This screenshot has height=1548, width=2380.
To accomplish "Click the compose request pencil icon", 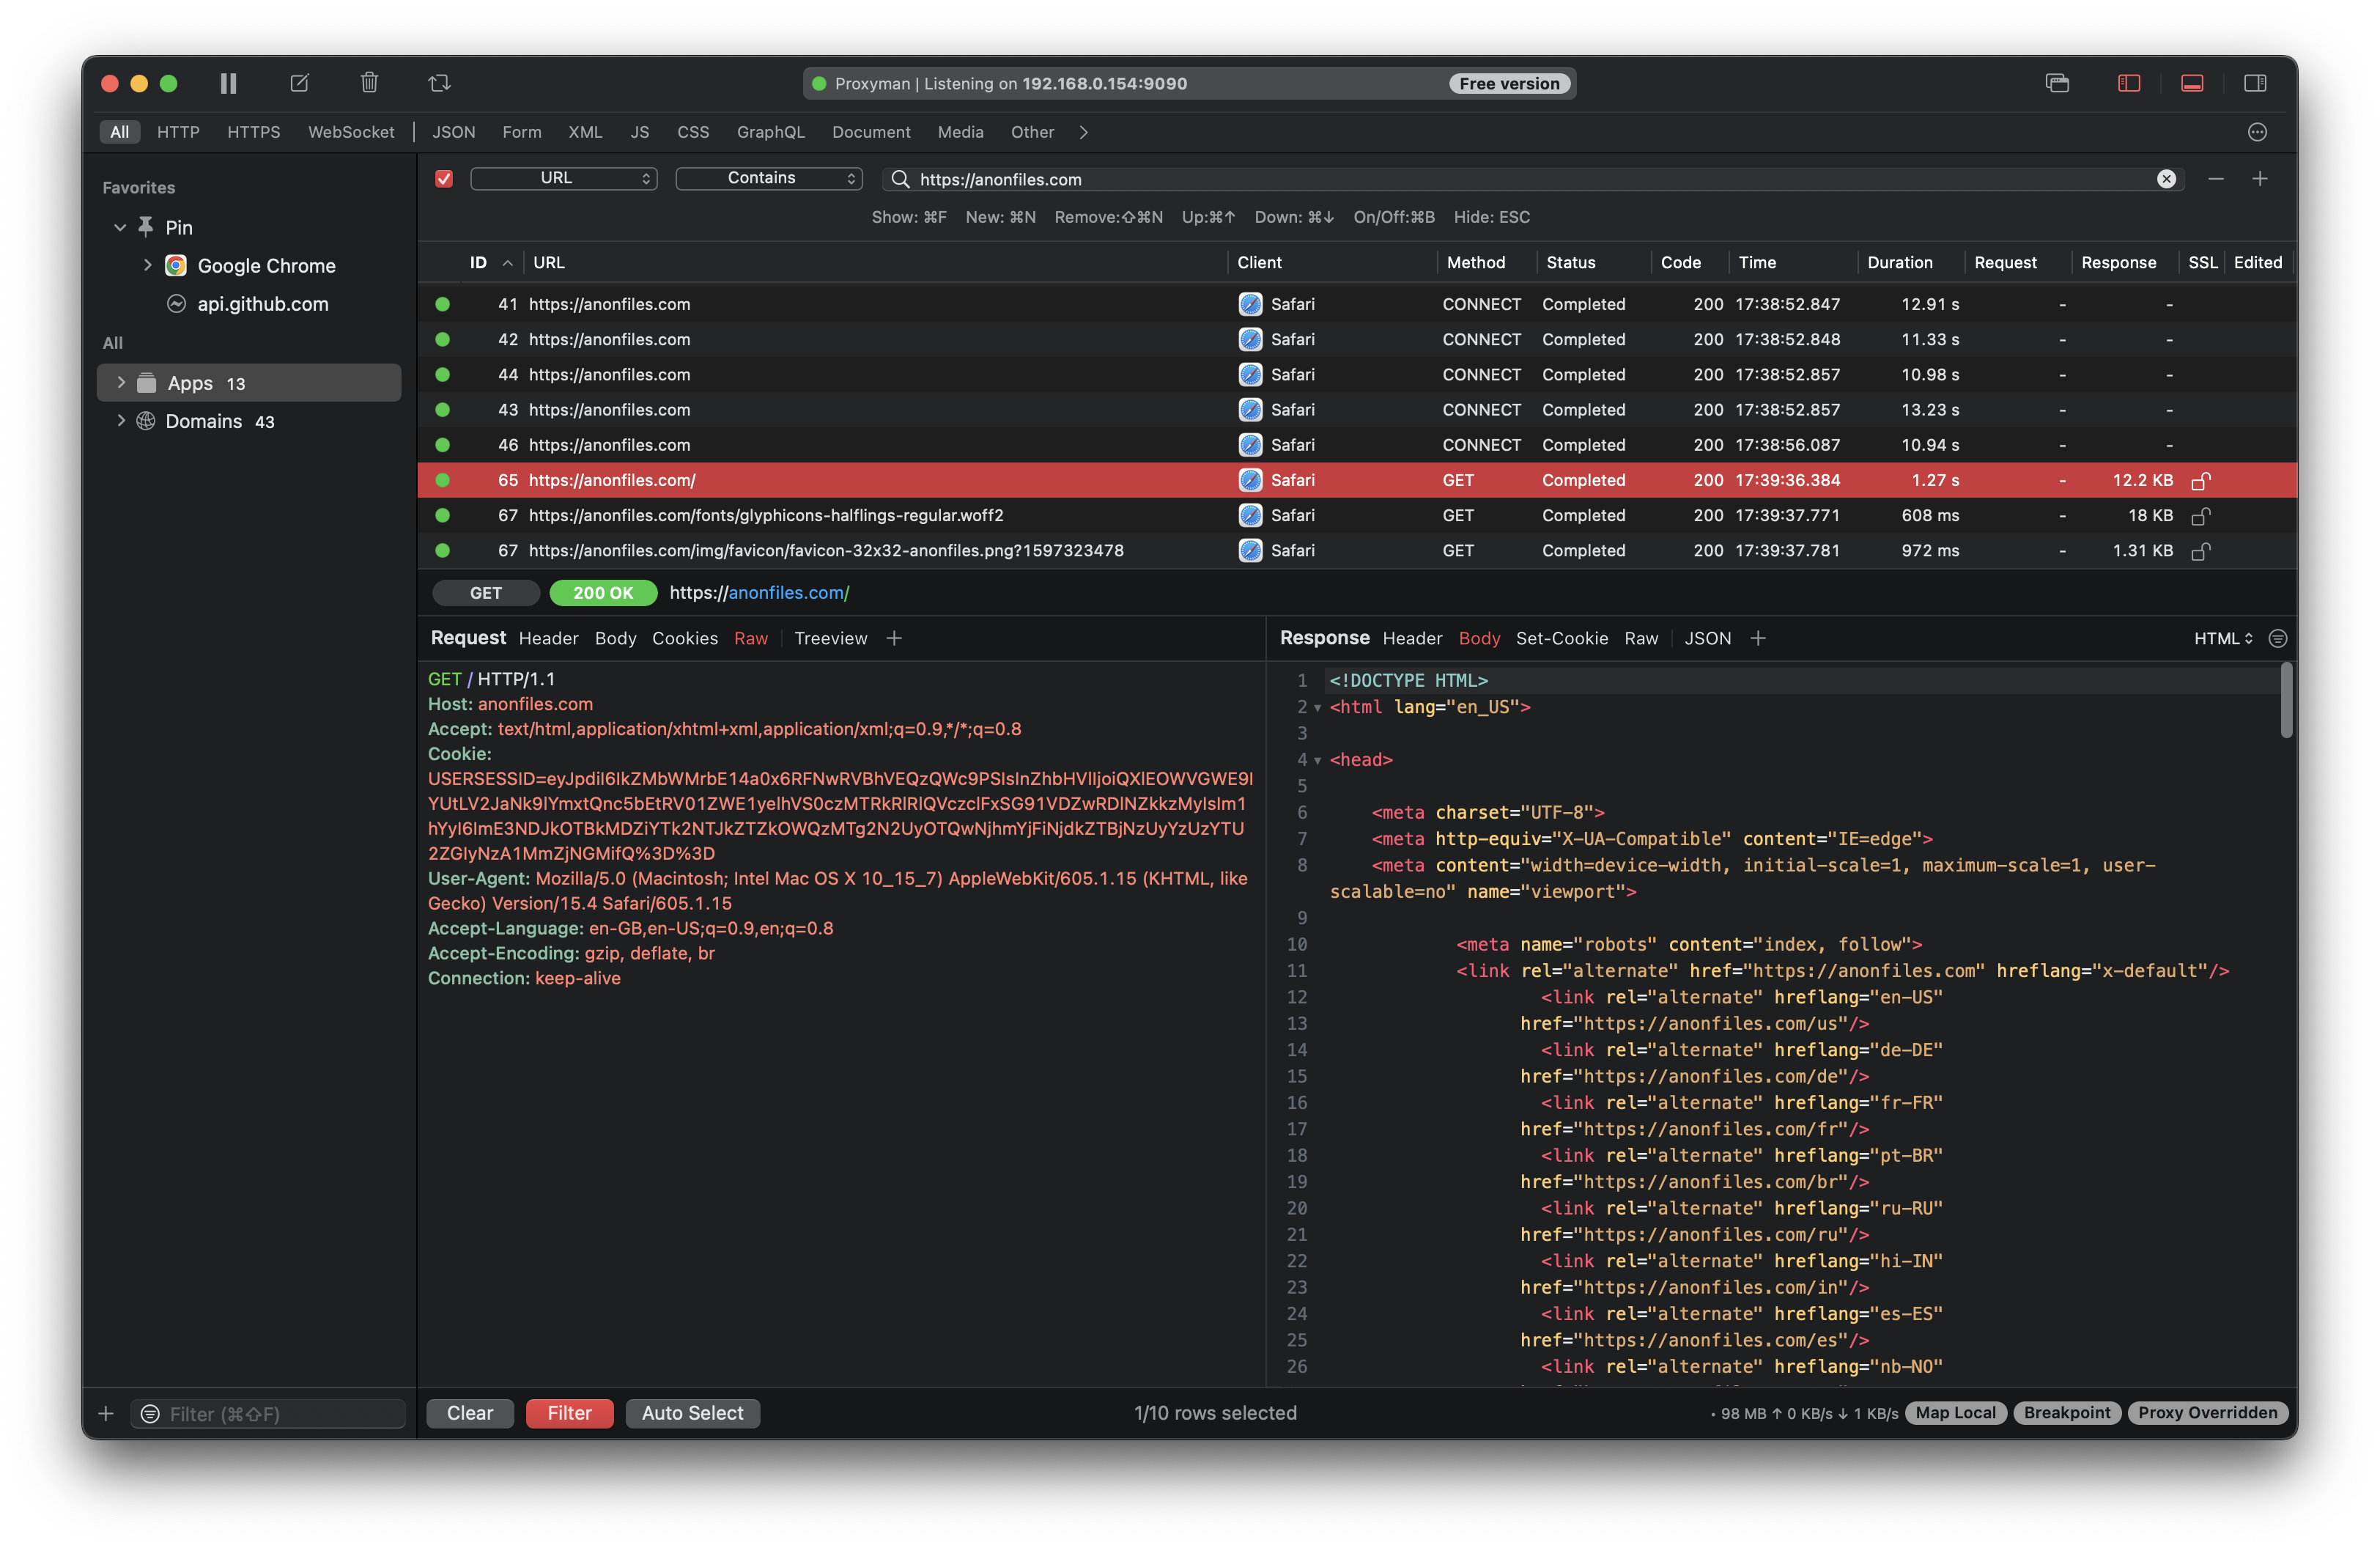I will coord(299,83).
